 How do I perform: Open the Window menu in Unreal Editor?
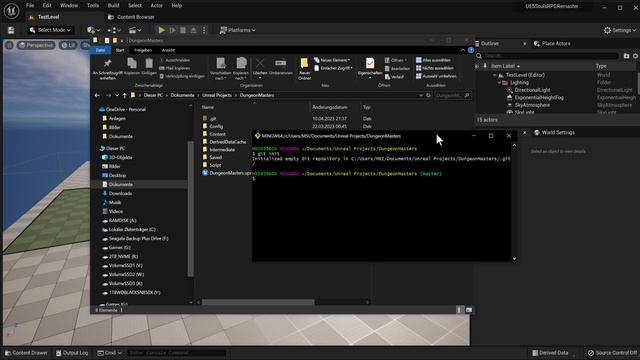[69, 6]
